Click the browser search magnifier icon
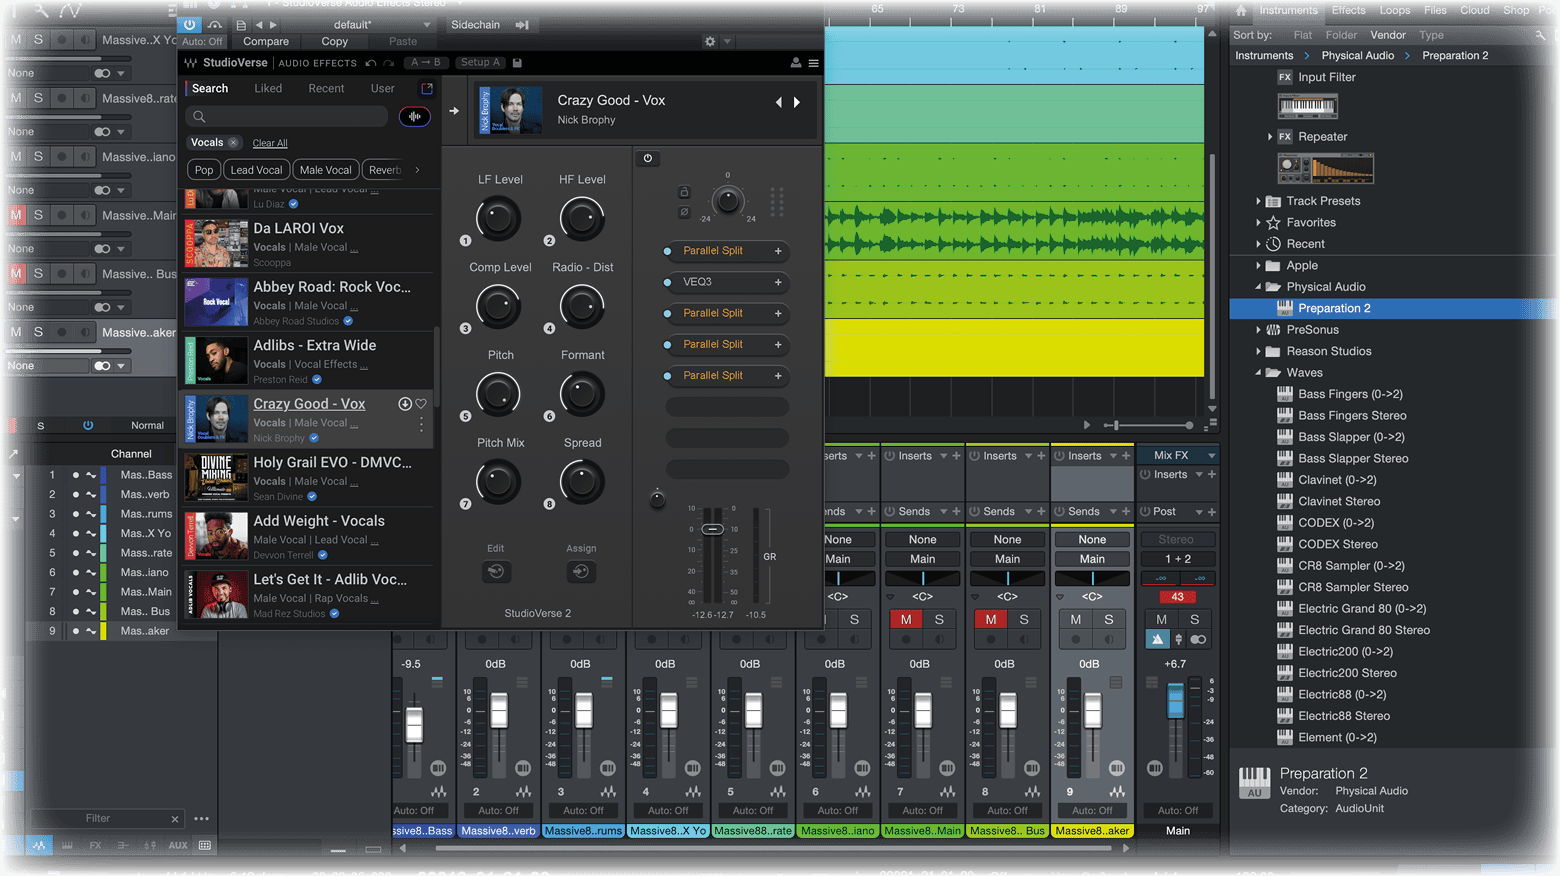This screenshot has width=1560, height=876. pos(1540,35)
